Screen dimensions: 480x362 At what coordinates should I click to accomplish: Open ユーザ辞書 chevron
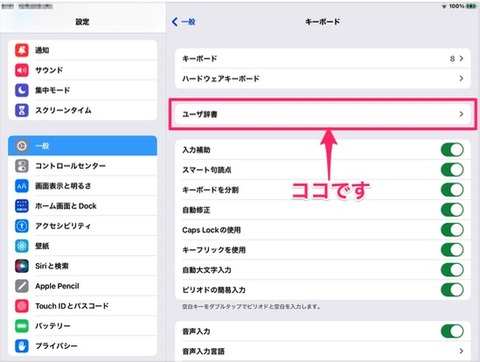[461, 114]
